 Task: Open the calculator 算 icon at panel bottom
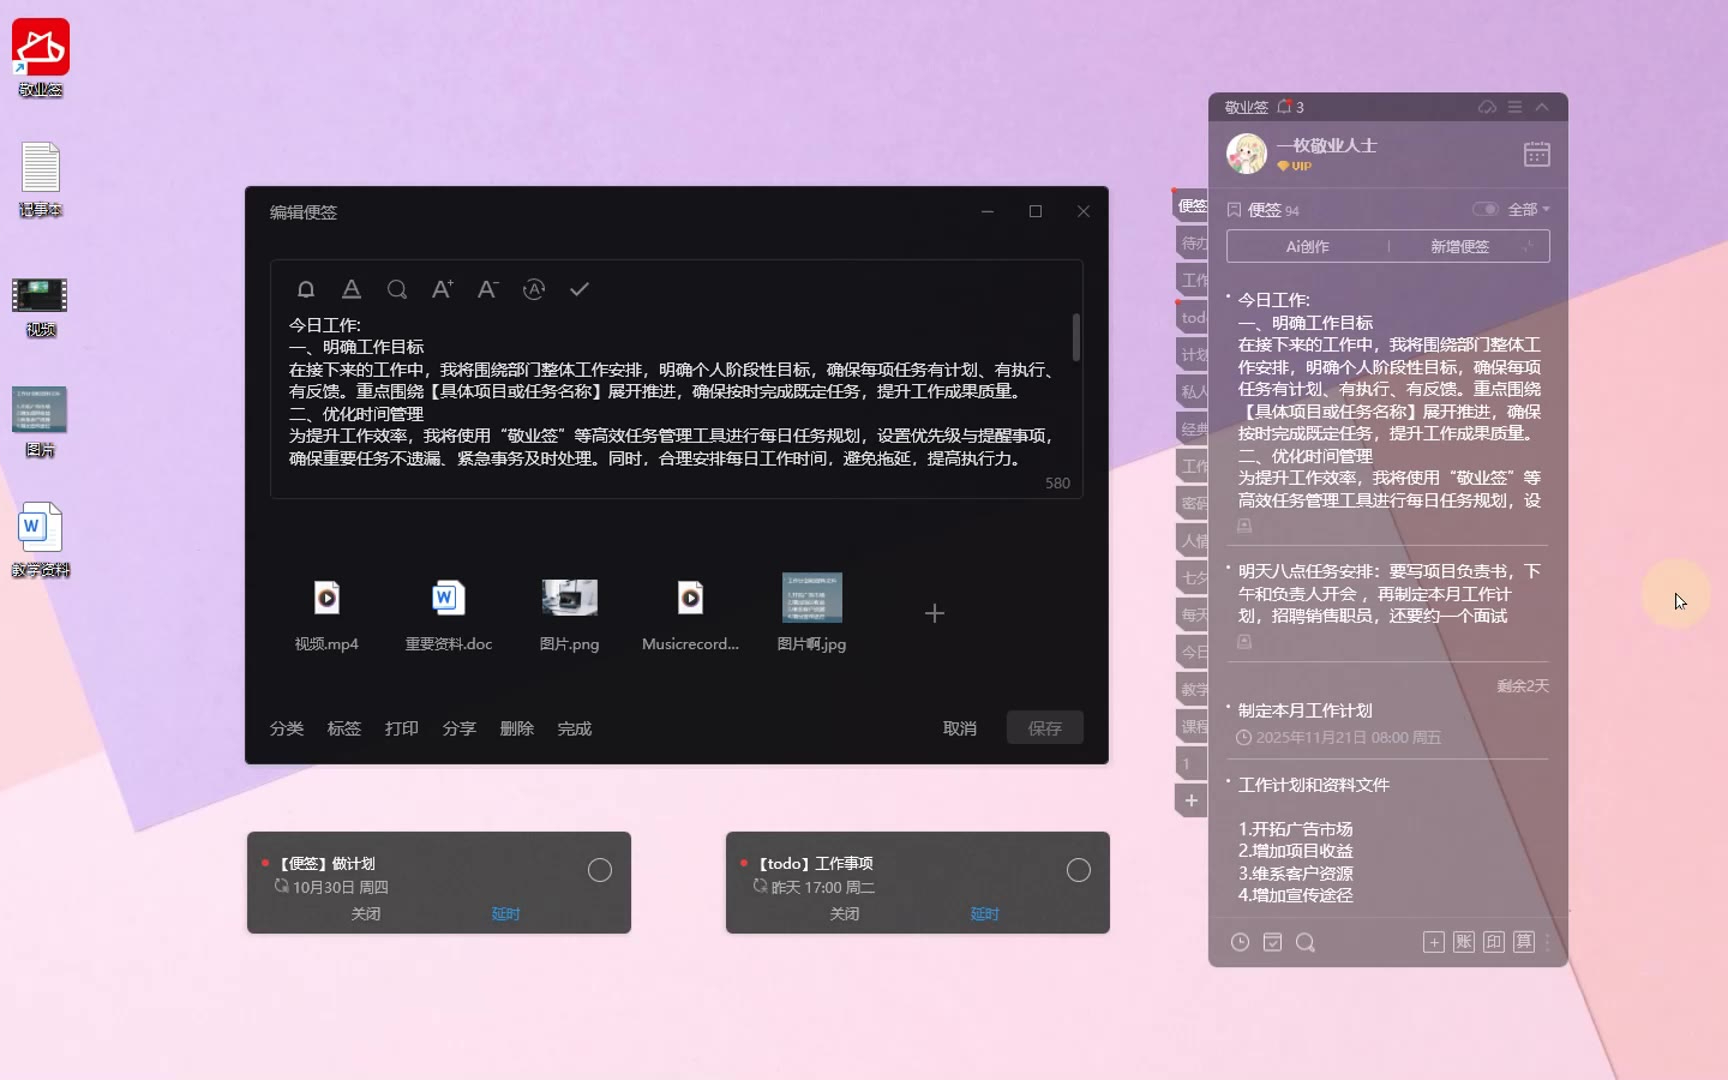pos(1523,942)
